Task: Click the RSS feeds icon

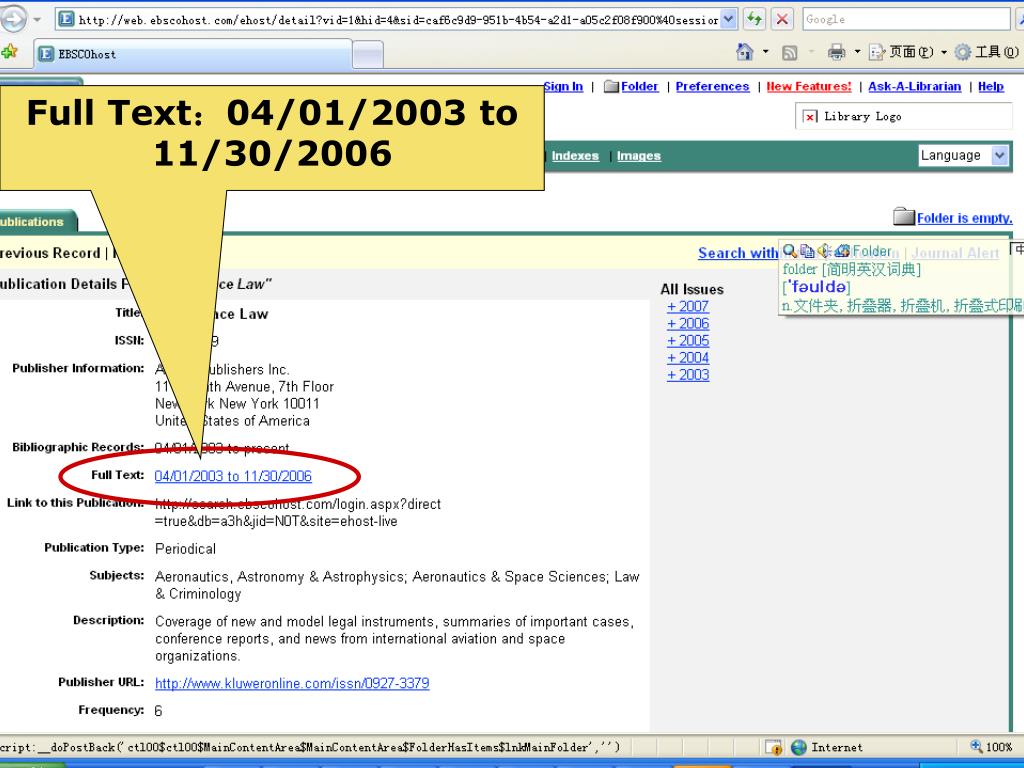Action: coord(790,52)
